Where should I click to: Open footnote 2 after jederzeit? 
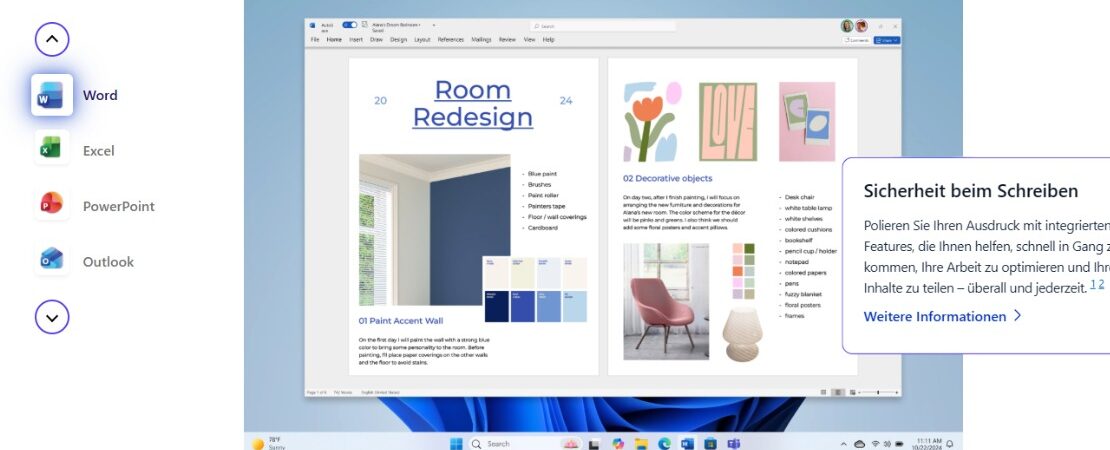(x=1101, y=284)
